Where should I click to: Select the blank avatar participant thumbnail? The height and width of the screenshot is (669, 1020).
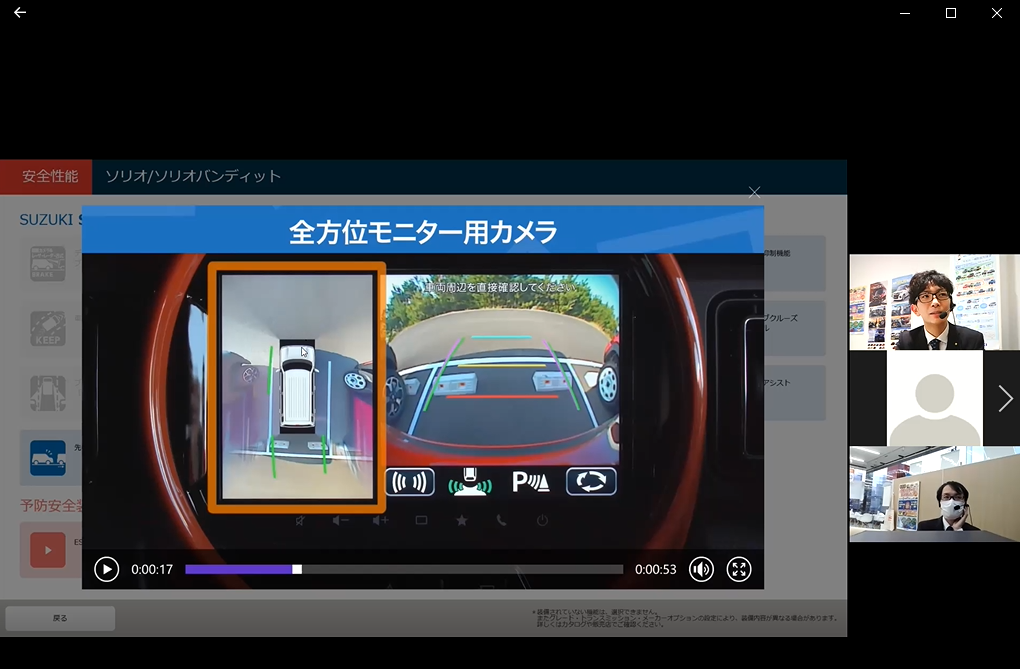pos(934,398)
